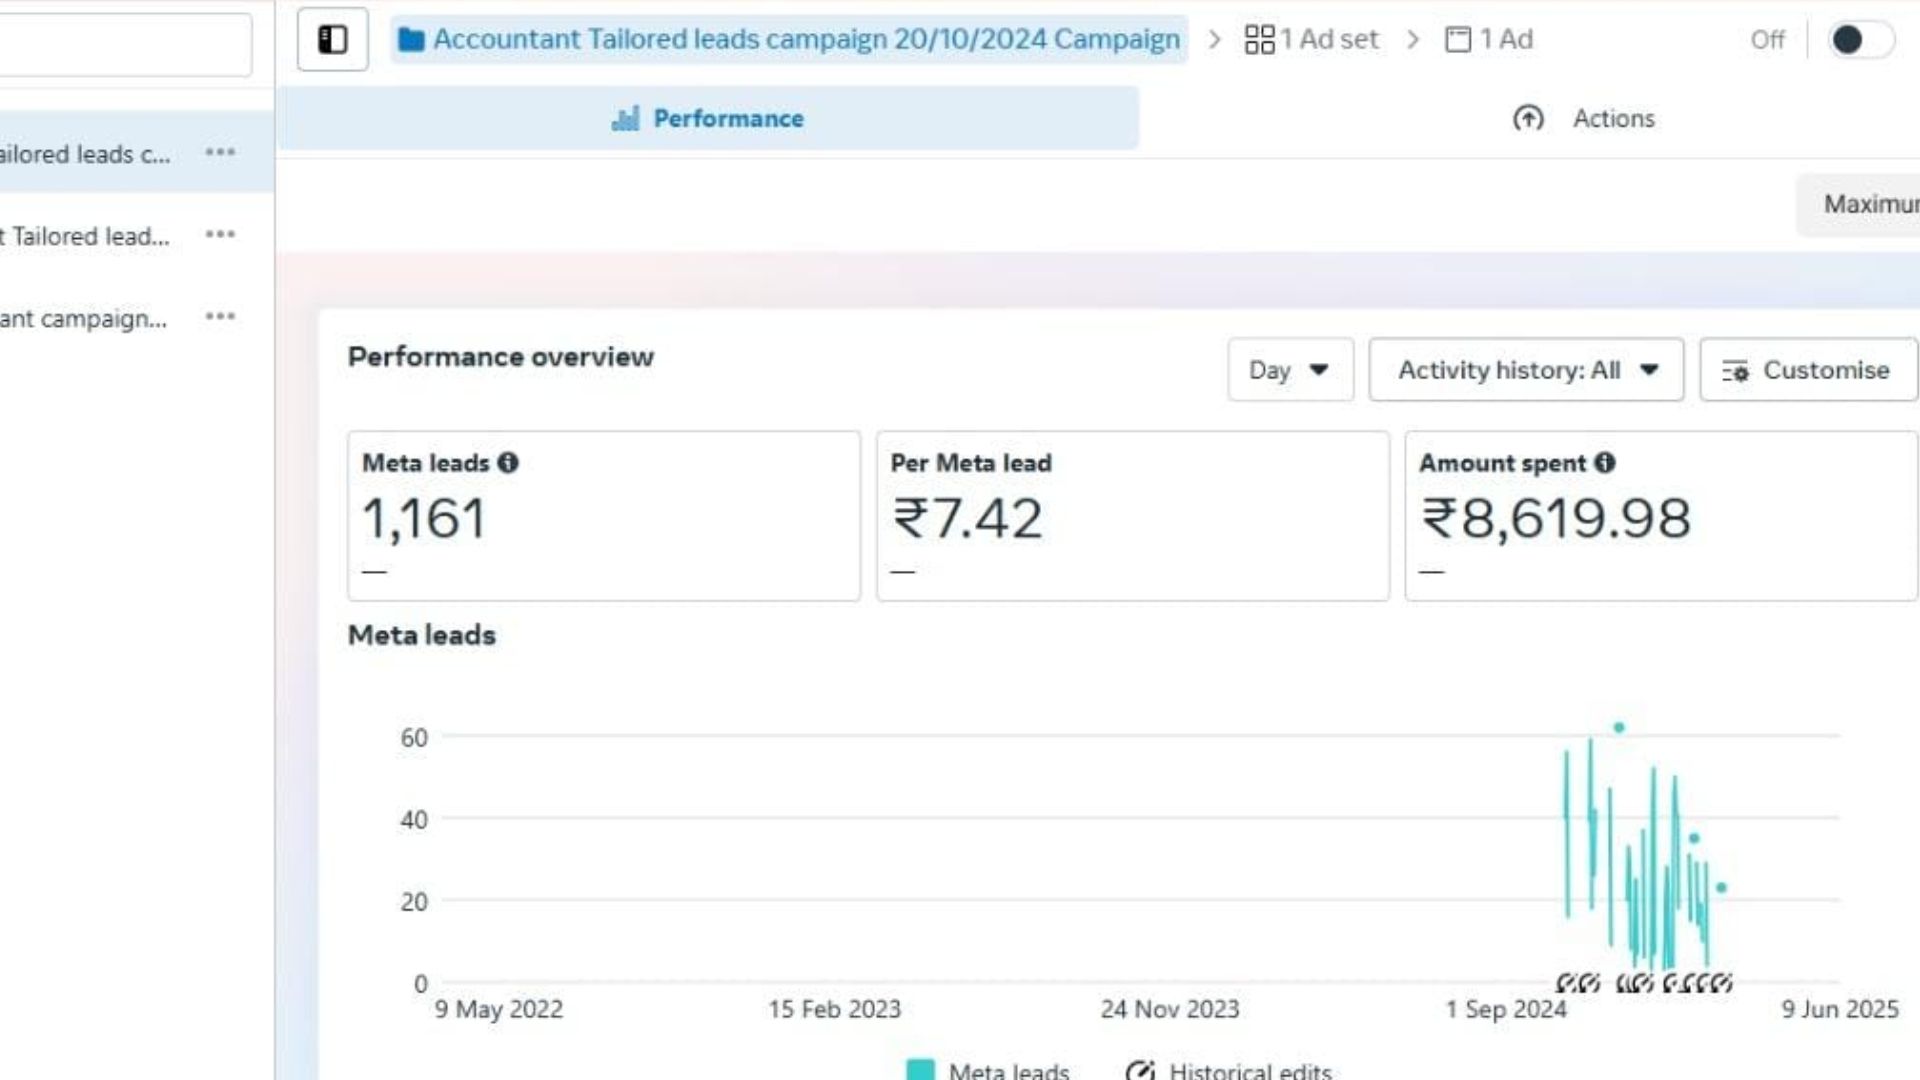The height and width of the screenshot is (1080, 1920).
Task: Click the Customise settings icon
Action: tap(1735, 371)
